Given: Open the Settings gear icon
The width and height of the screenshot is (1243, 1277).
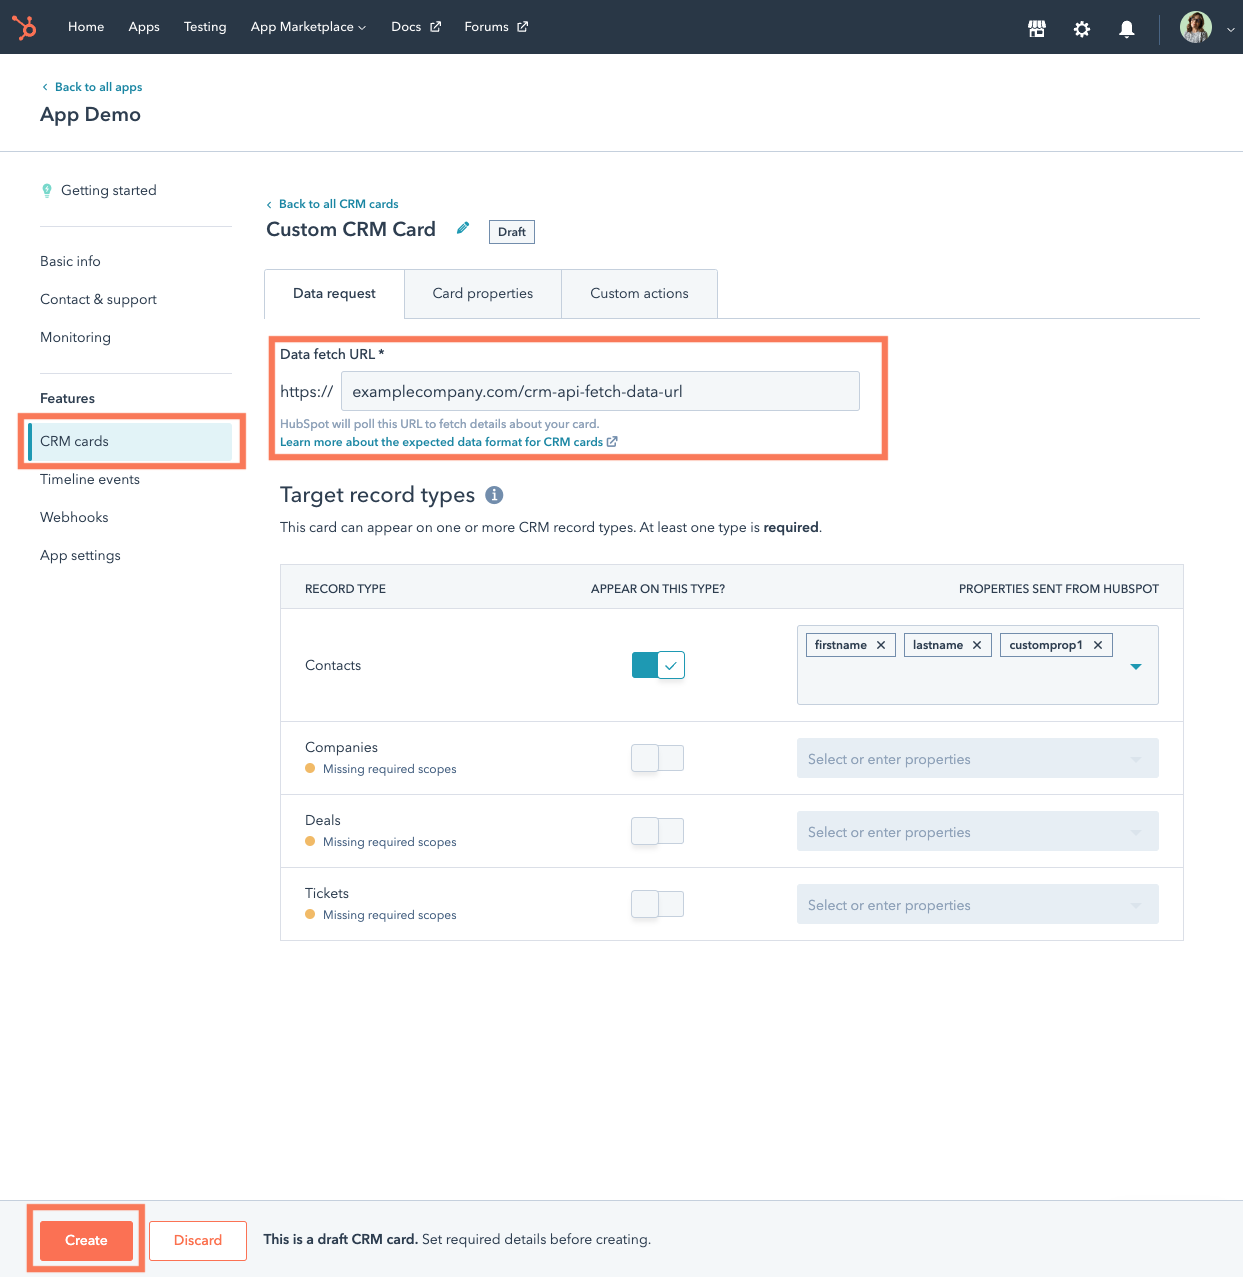Looking at the screenshot, I should (1081, 29).
